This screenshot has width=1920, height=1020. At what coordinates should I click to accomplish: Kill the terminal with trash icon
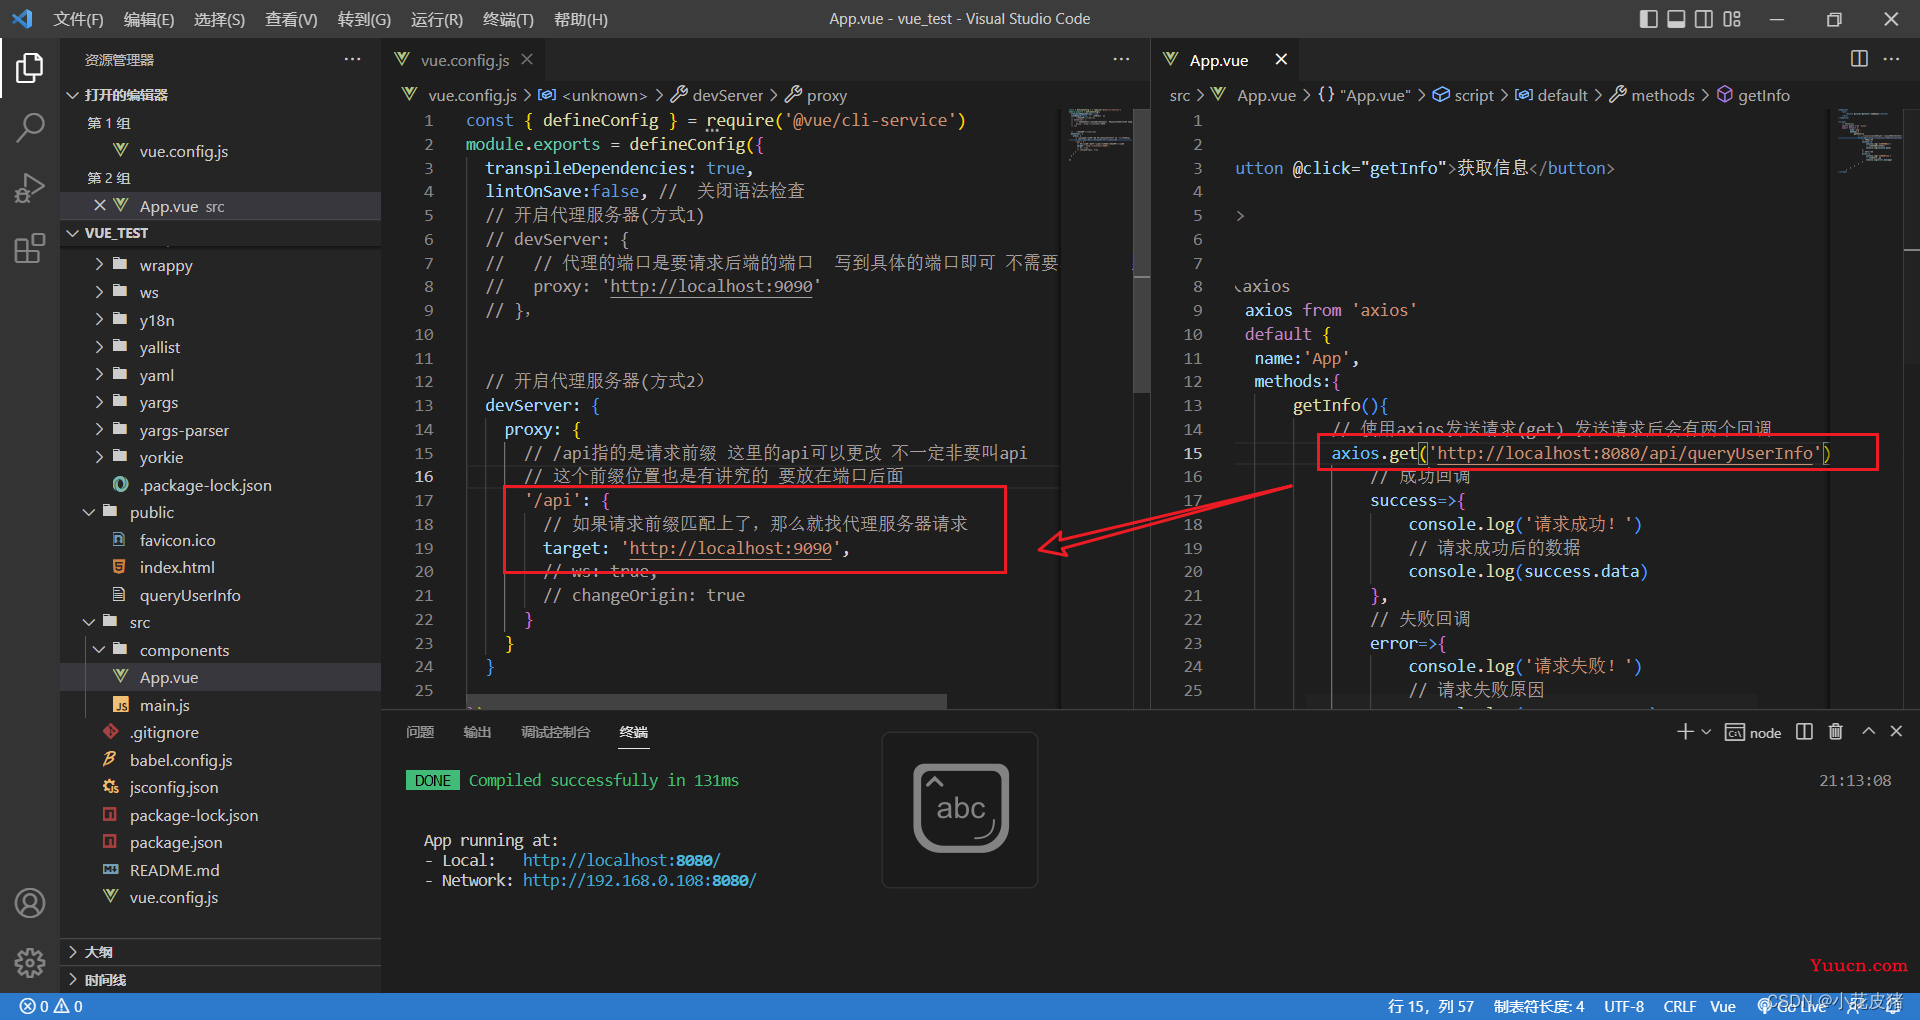[1835, 732]
